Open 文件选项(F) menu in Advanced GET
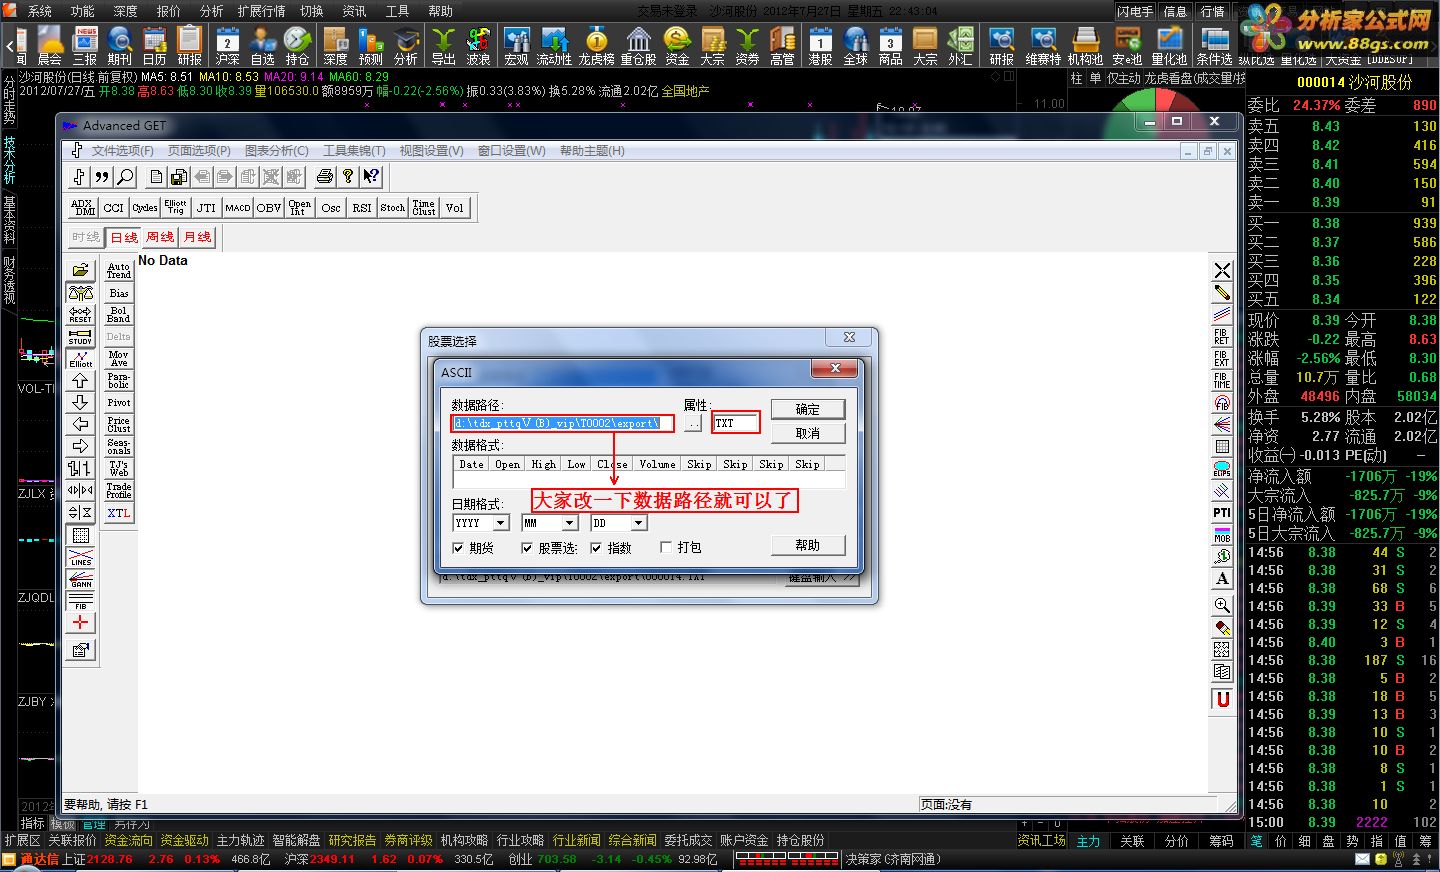This screenshot has width=1440, height=872. [x=123, y=151]
